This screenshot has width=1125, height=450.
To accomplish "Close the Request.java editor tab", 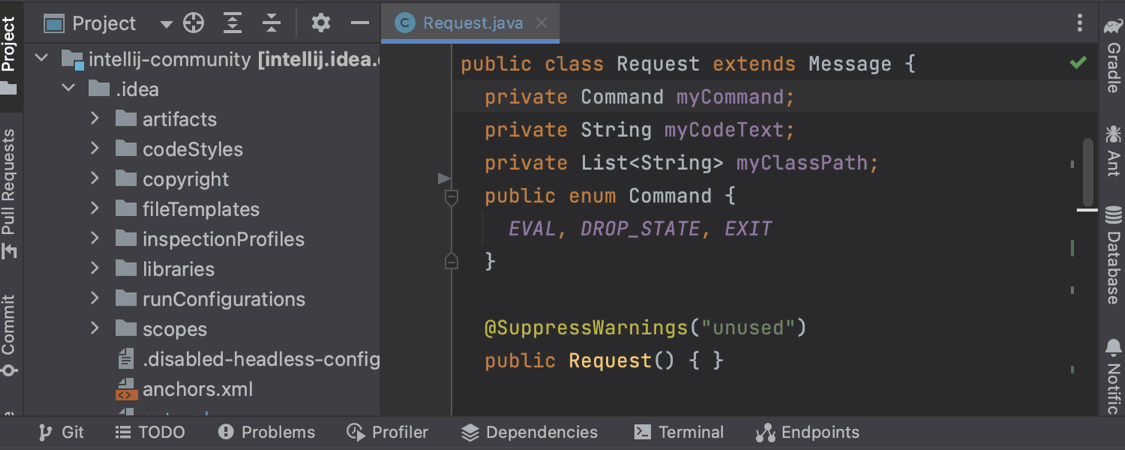I will coord(541,23).
